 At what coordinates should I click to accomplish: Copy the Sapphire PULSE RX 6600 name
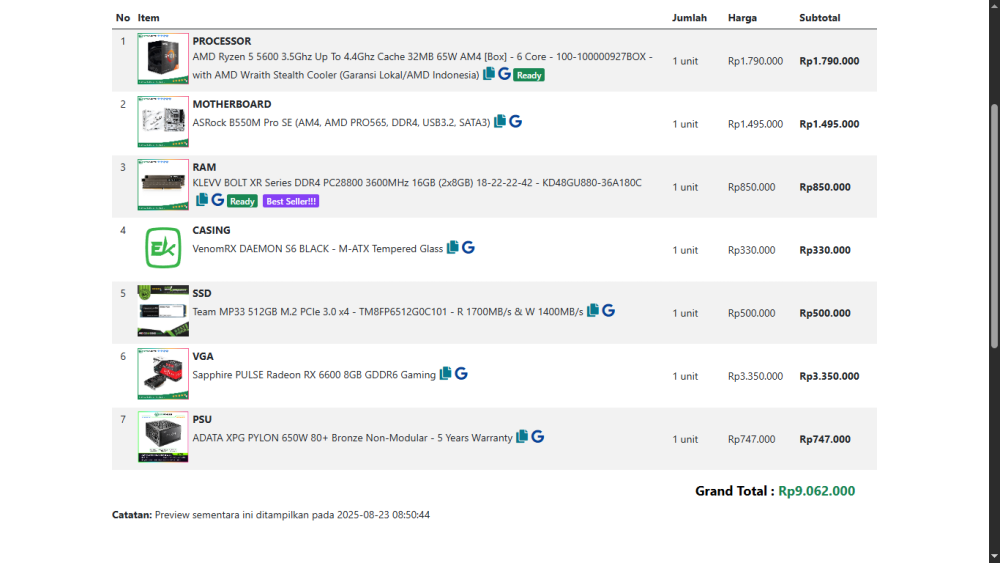coord(446,374)
